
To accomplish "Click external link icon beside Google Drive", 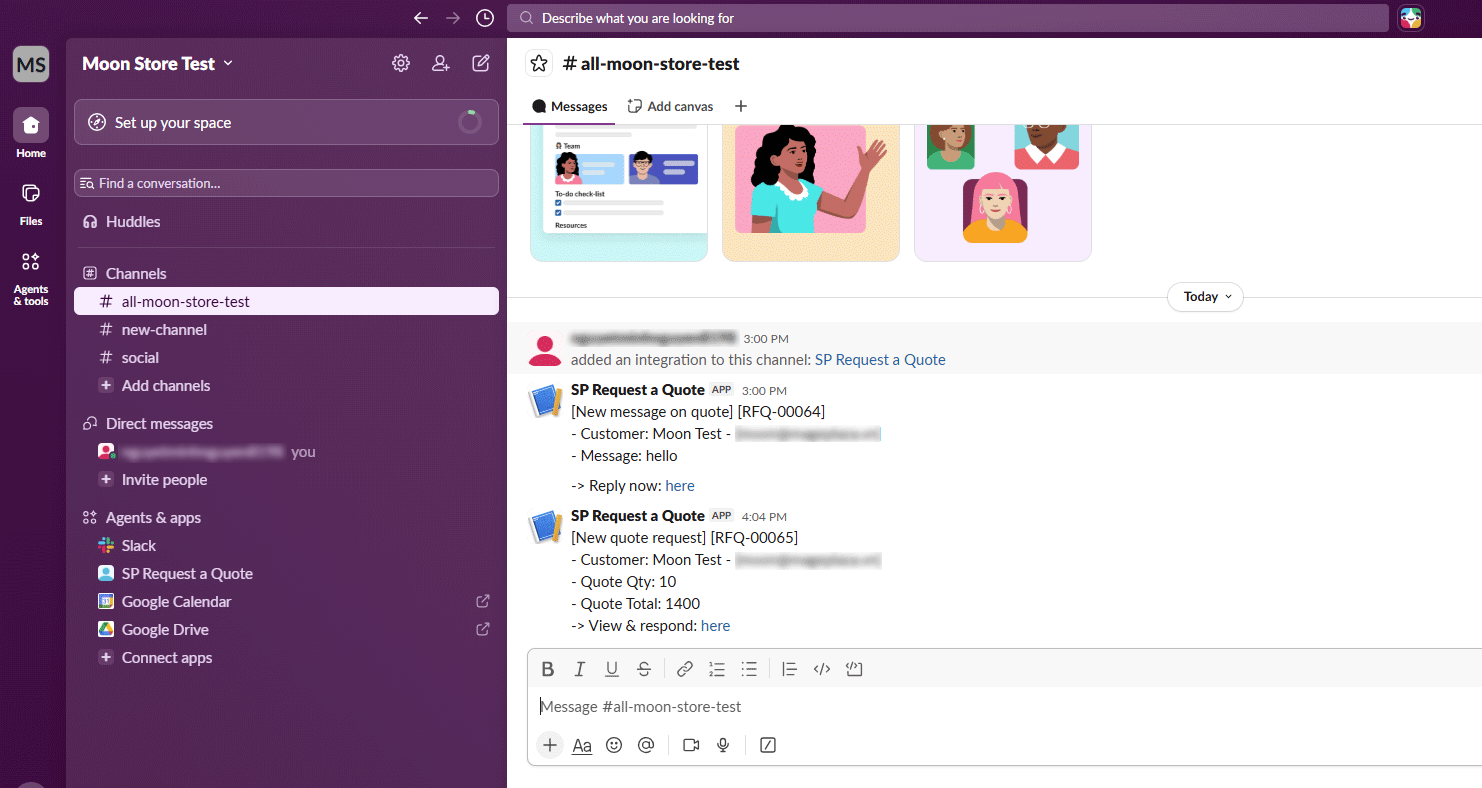I will [483, 629].
